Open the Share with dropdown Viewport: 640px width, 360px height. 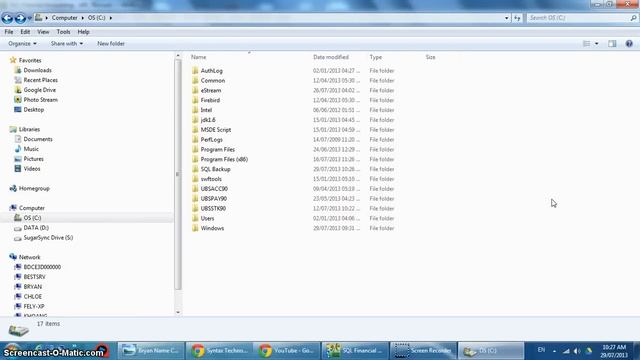click(x=67, y=44)
